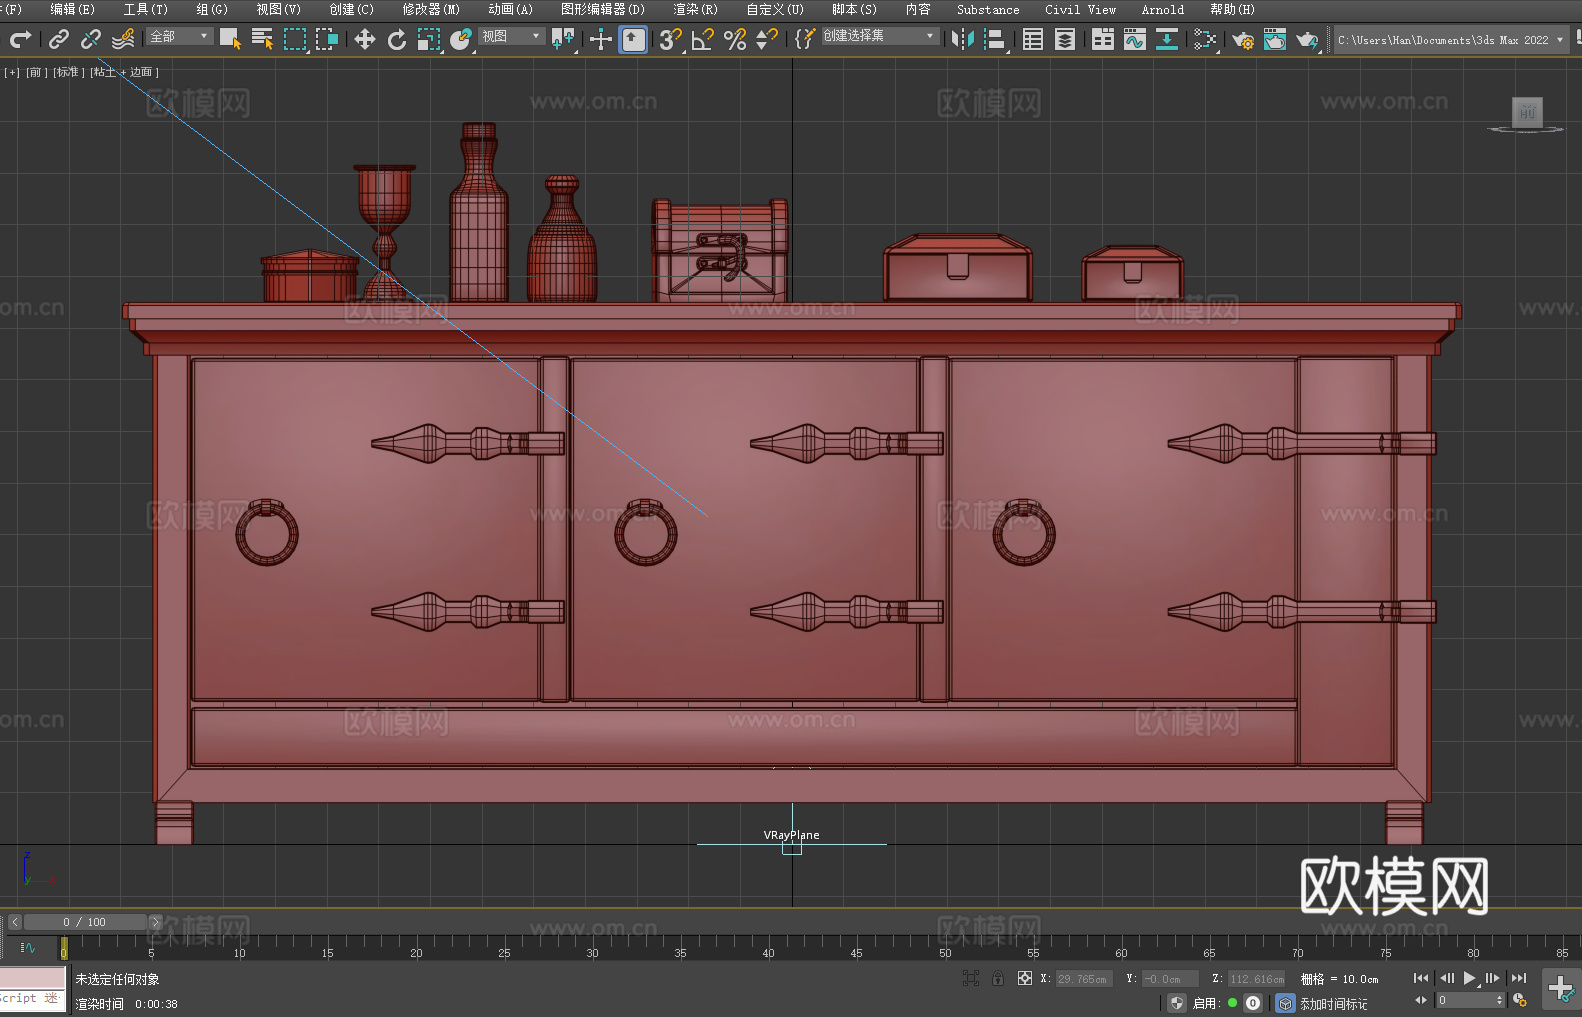
Task: Open the 编辑(E) menu
Action: [73, 9]
